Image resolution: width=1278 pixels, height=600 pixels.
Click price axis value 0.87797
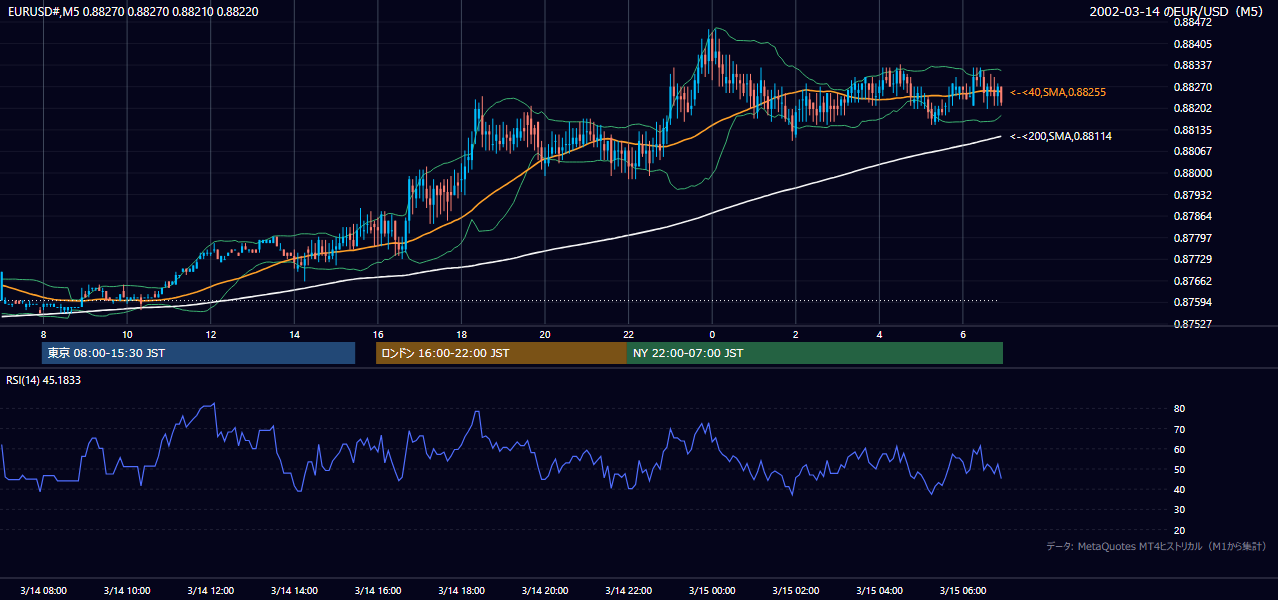pos(1192,238)
